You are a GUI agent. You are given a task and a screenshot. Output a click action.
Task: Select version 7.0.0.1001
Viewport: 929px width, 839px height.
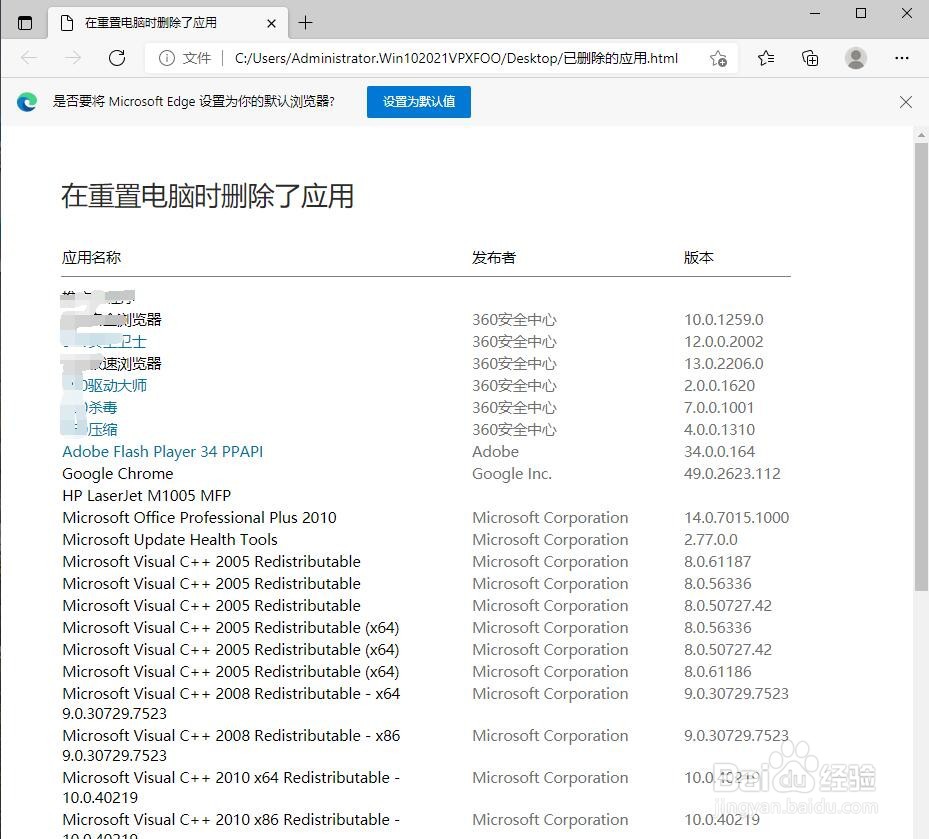(x=719, y=408)
